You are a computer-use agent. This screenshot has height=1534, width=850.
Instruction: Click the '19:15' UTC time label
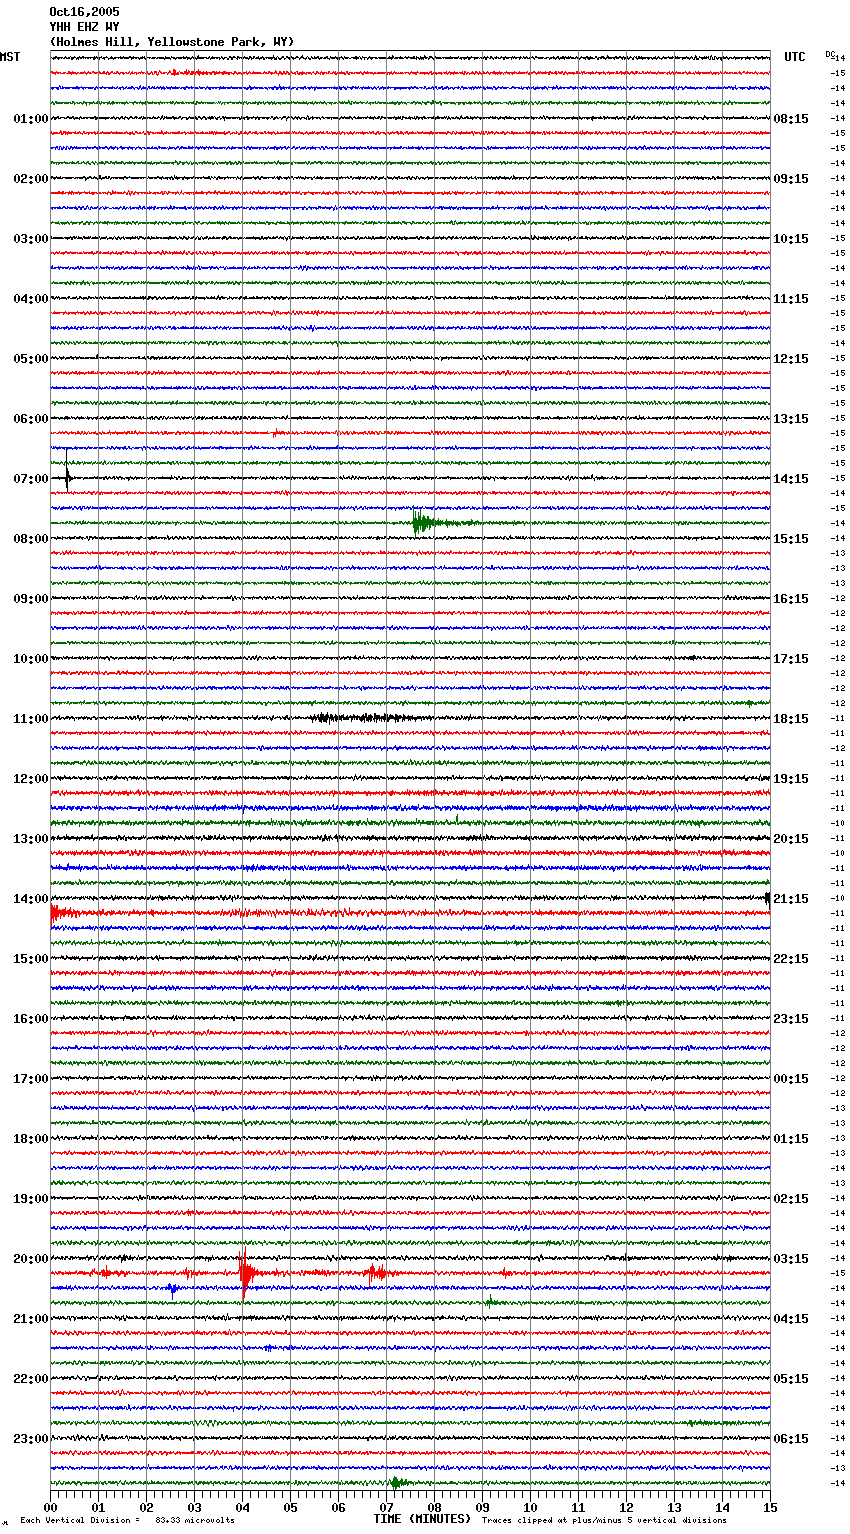click(791, 779)
